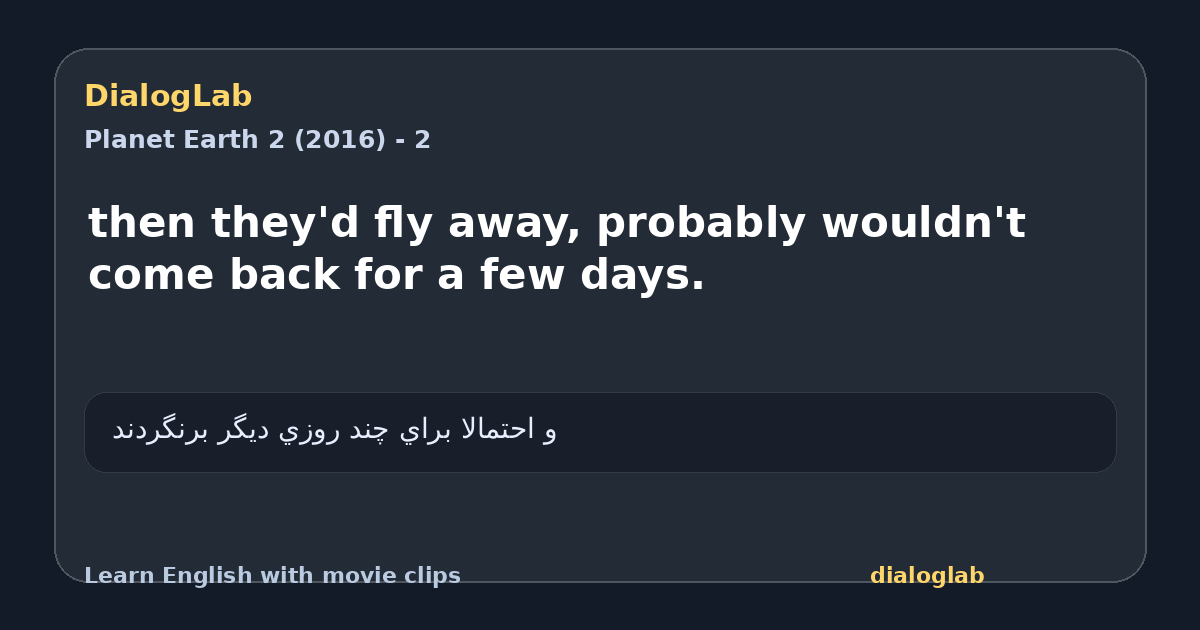1200x630 pixels.
Task: Select the word 'probably' in the English sentence
Action: pos(703,224)
